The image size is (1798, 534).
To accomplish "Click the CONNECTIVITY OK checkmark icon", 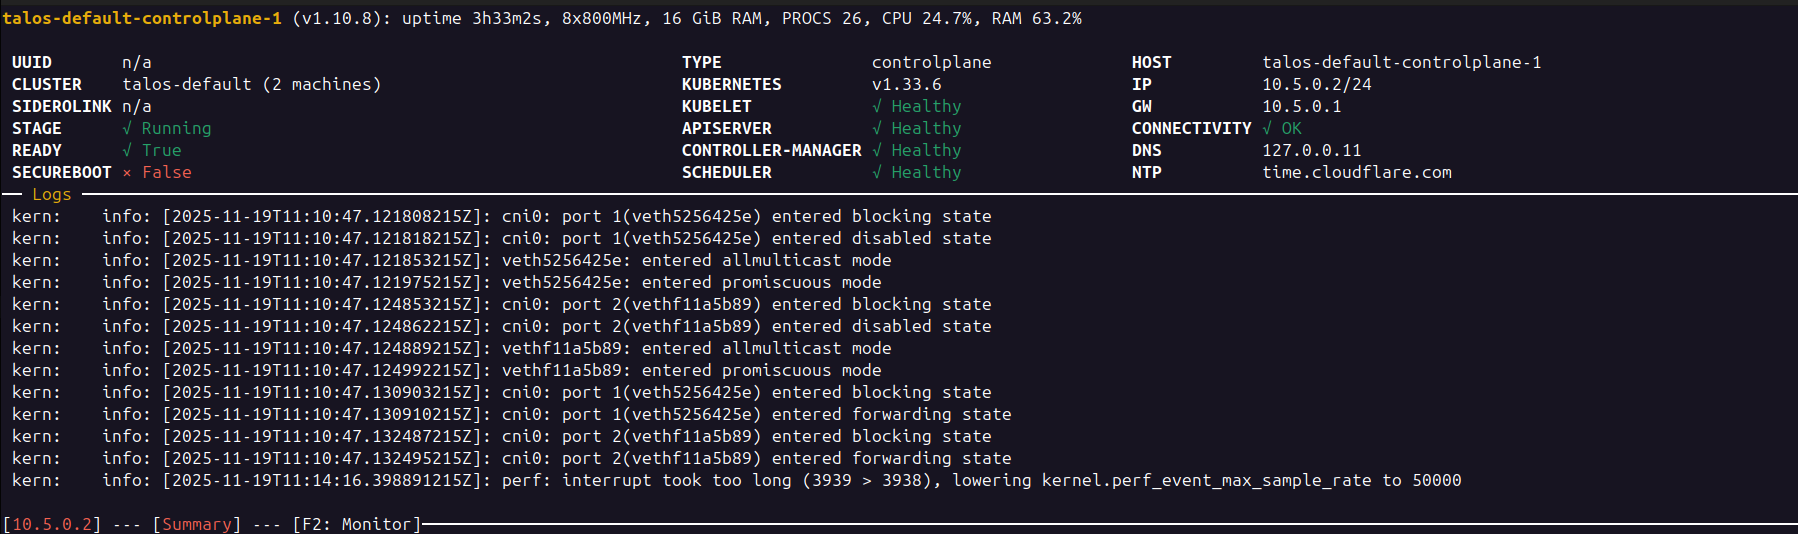I will click(x=1267, y=129).
